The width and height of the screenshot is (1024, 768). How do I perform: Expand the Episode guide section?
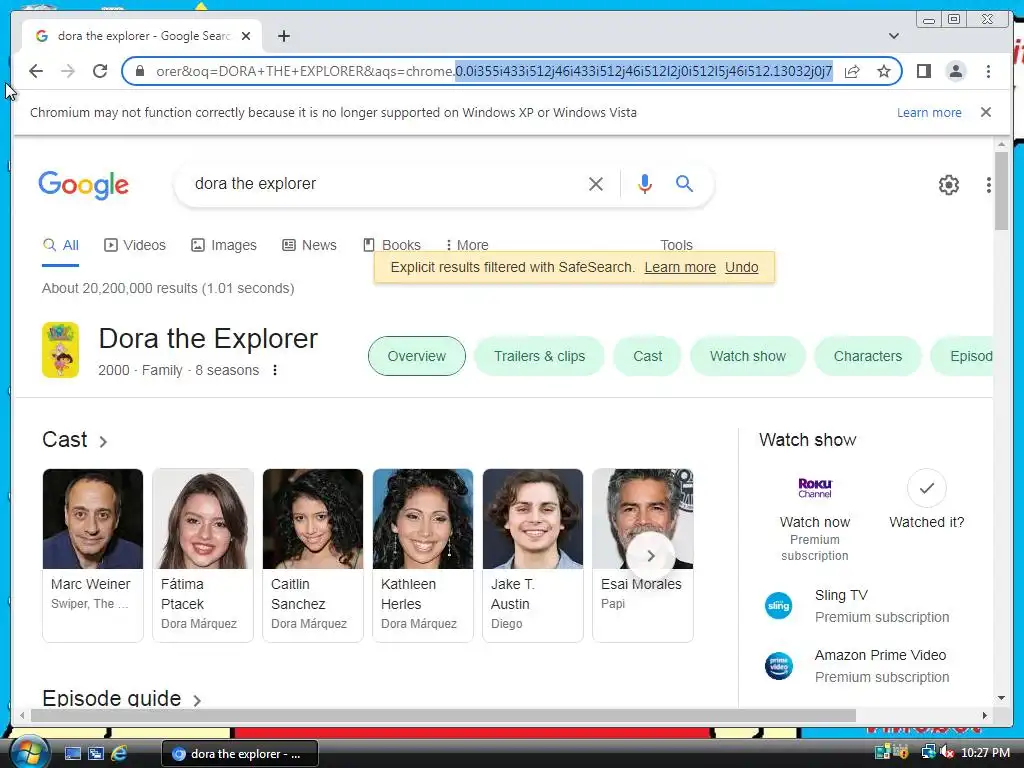[121, 698]
